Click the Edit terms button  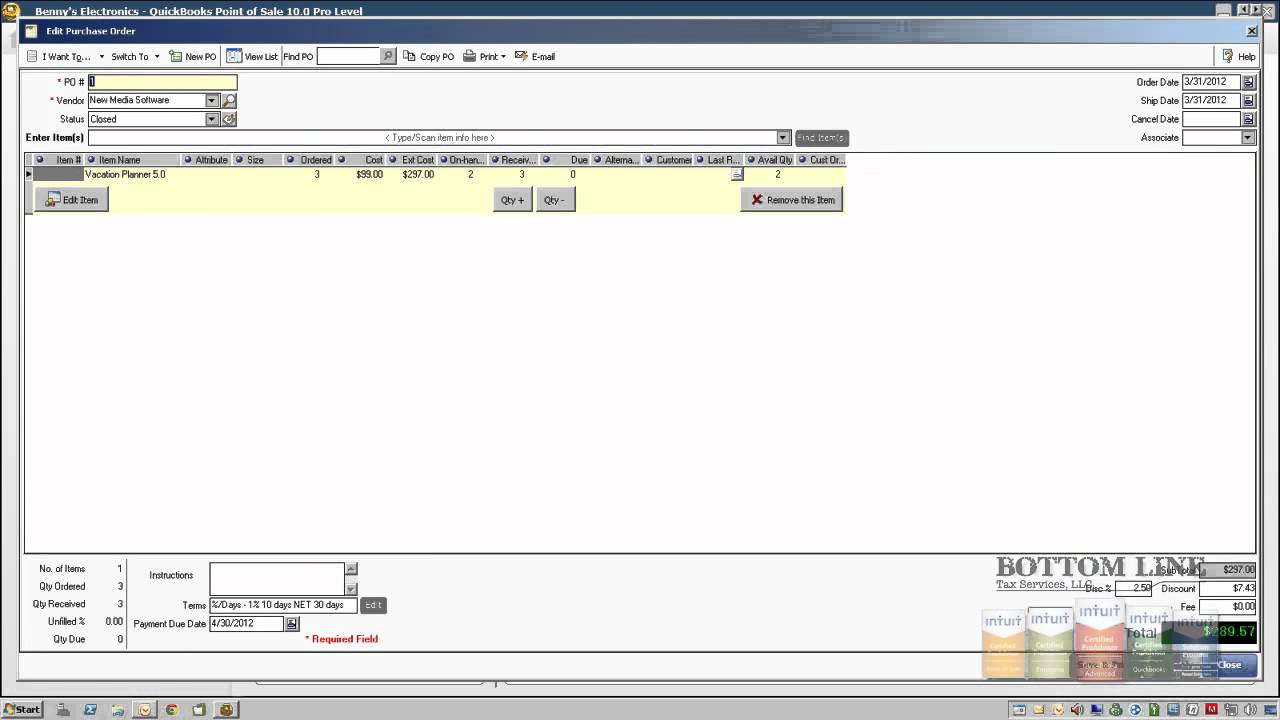373,605
